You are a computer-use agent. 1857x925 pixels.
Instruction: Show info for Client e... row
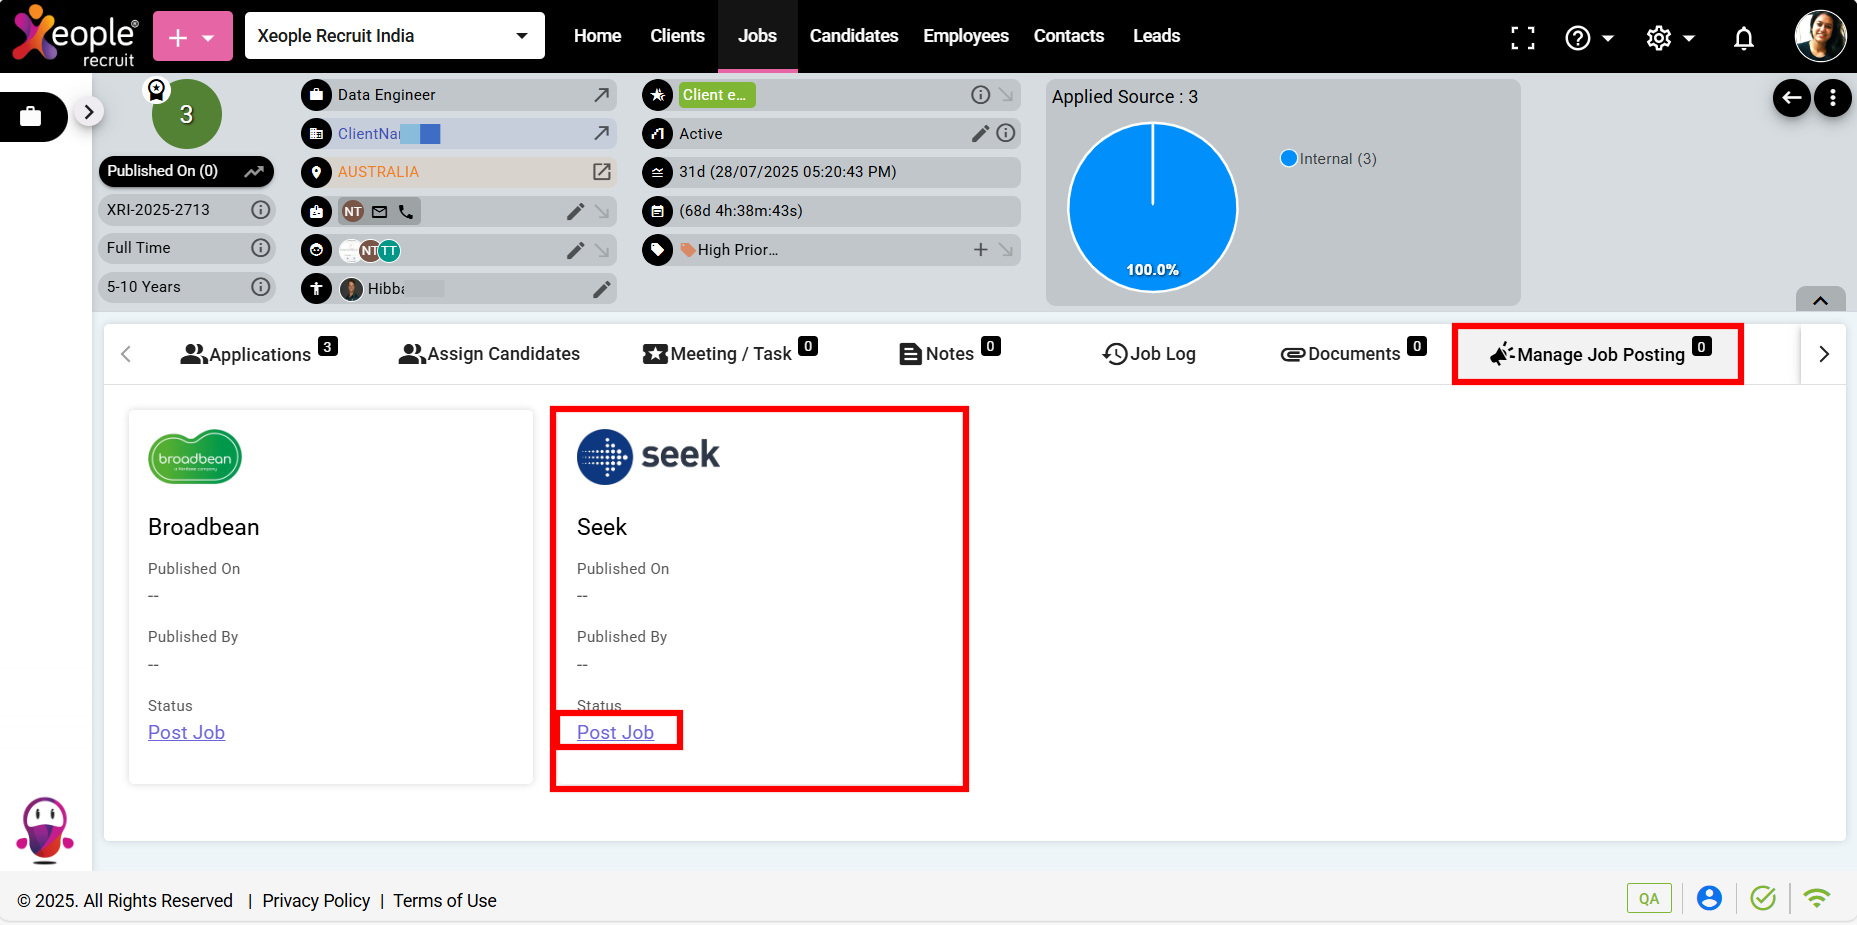coord(980,95)
